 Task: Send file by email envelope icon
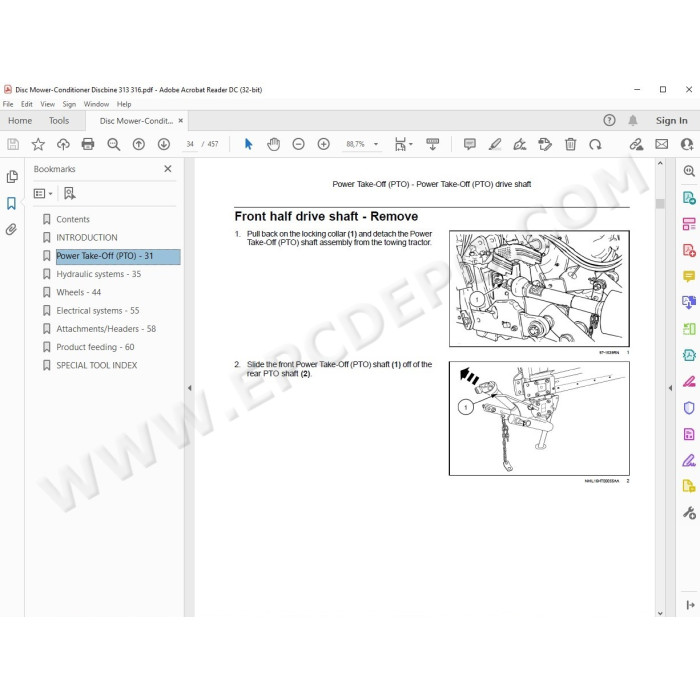click(662, 144)
